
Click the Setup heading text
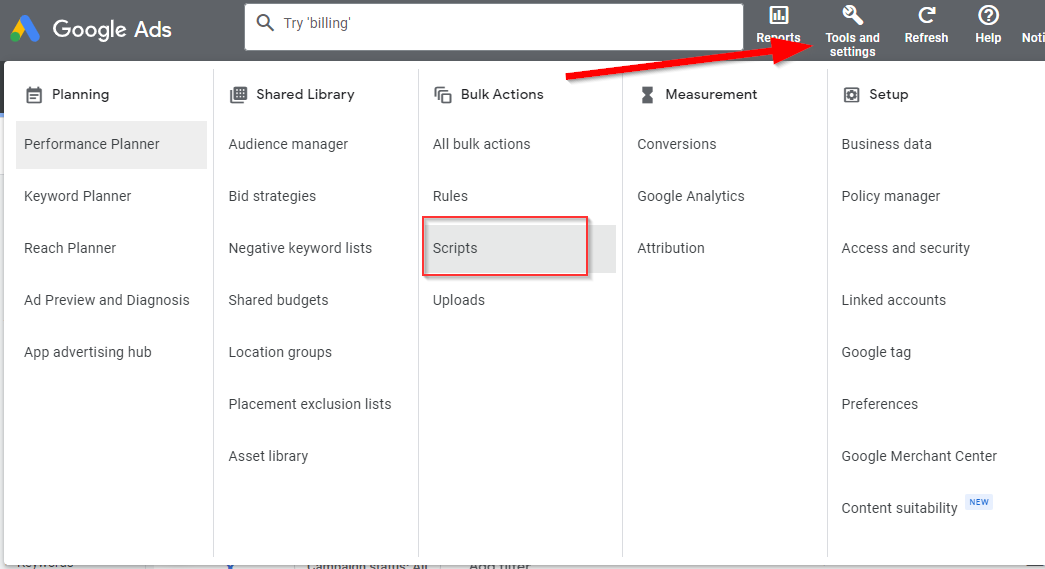(888, 94)
